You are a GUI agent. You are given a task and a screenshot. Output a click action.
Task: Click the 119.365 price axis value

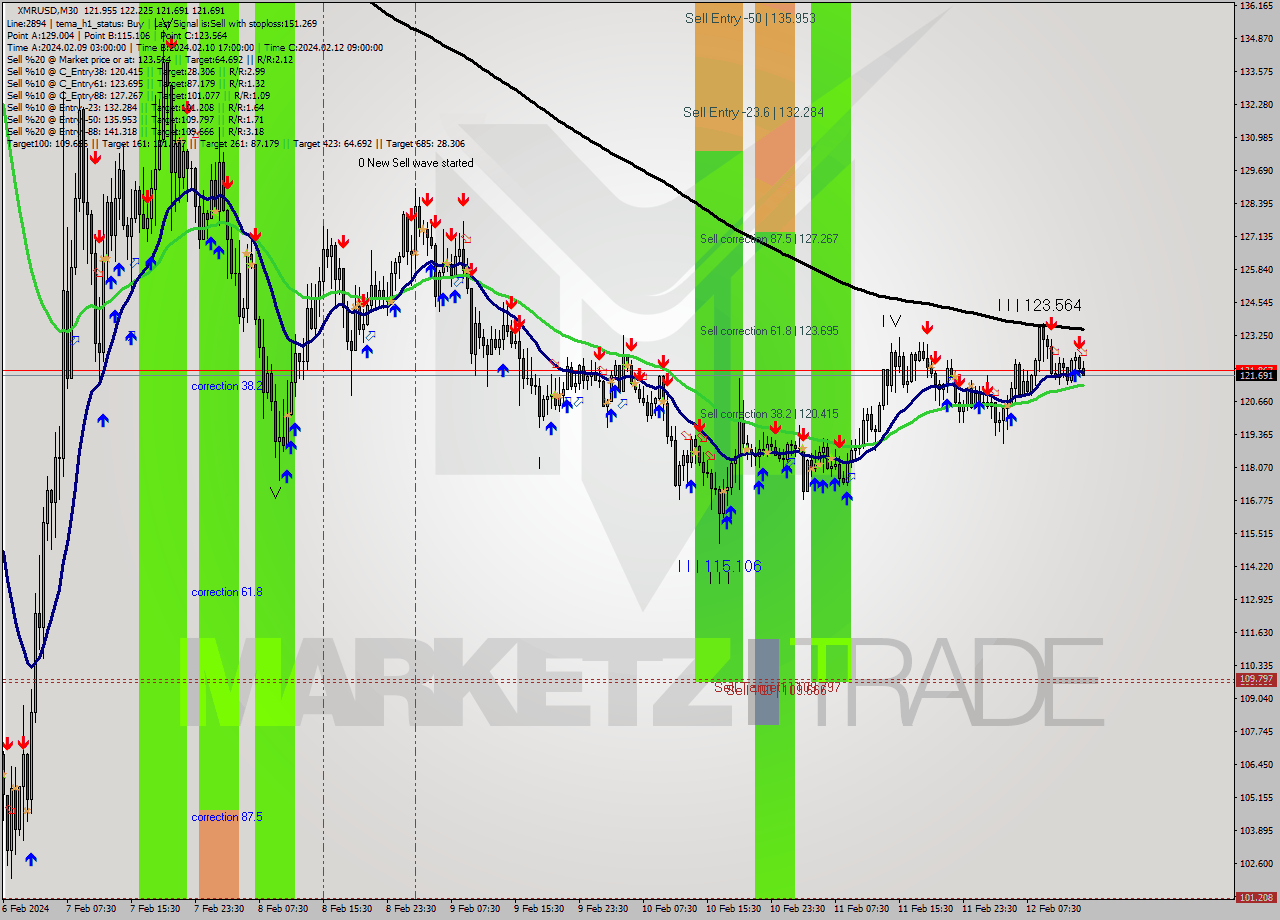tap(1257, 435)
